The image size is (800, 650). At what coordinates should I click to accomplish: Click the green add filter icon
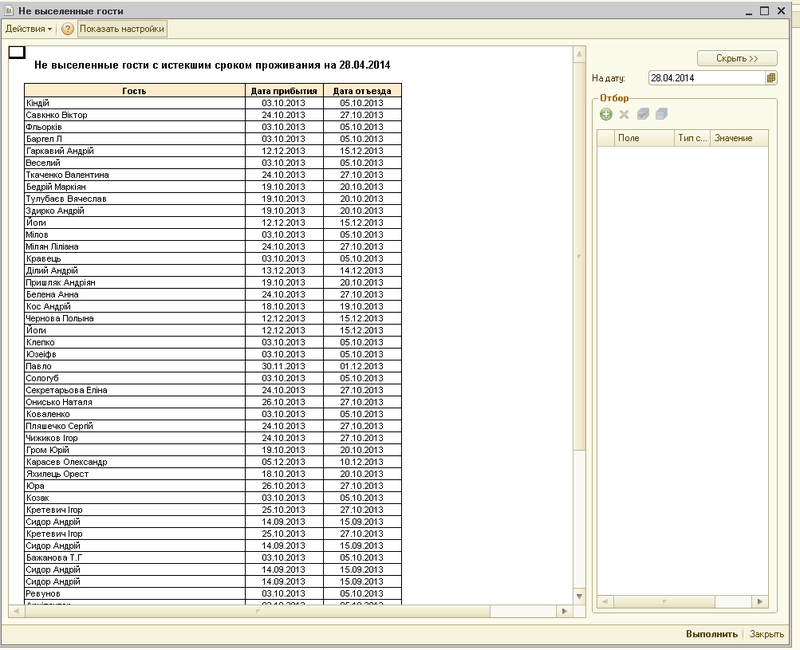pos(606,115)
